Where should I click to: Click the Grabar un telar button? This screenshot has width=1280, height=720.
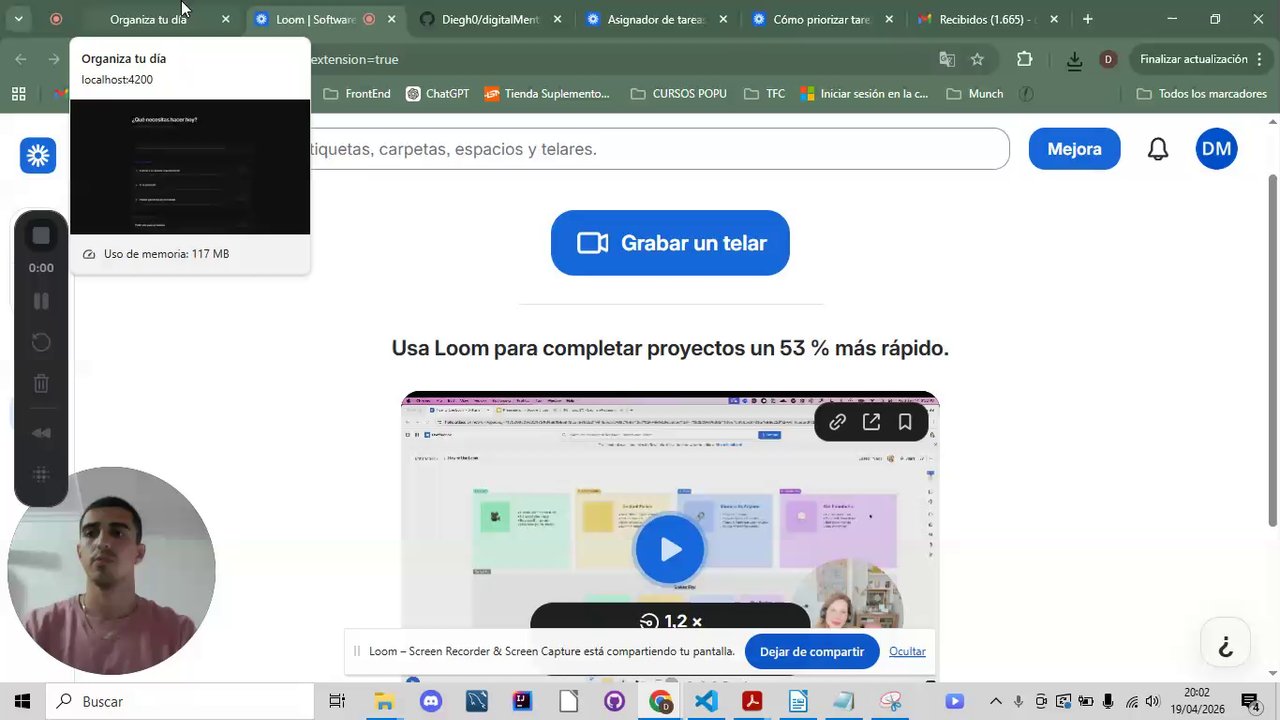tap(670, 243)
